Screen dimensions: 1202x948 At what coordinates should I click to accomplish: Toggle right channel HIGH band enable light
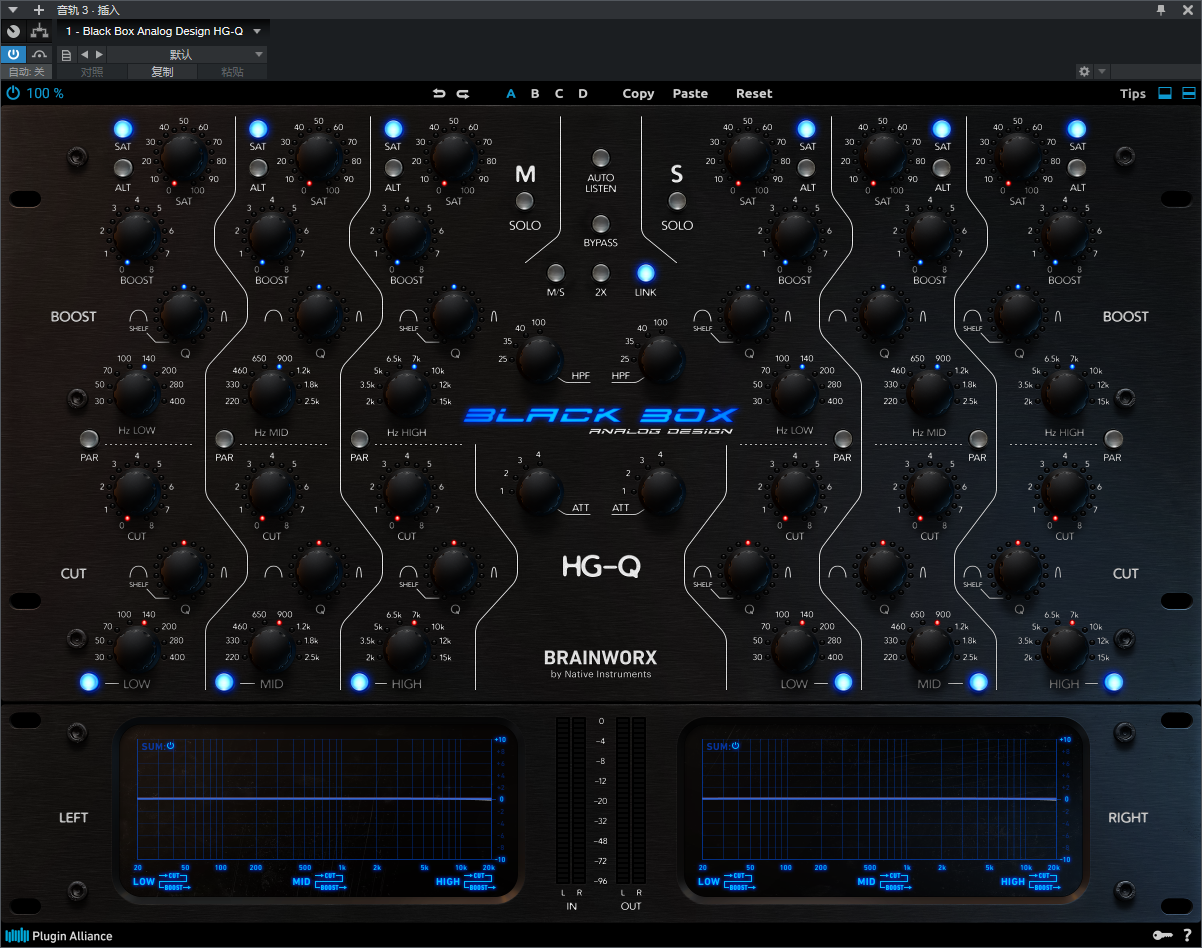click(x=1113, y=682)
